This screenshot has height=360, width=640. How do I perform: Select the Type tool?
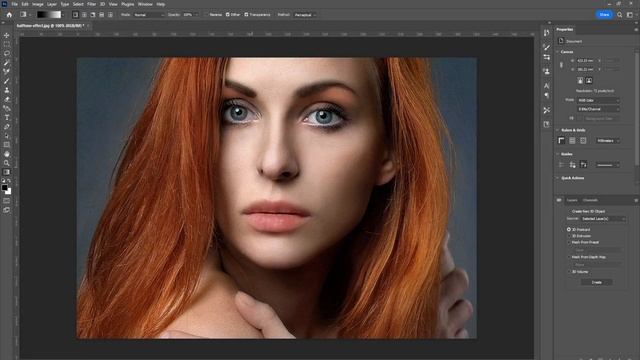7,118
